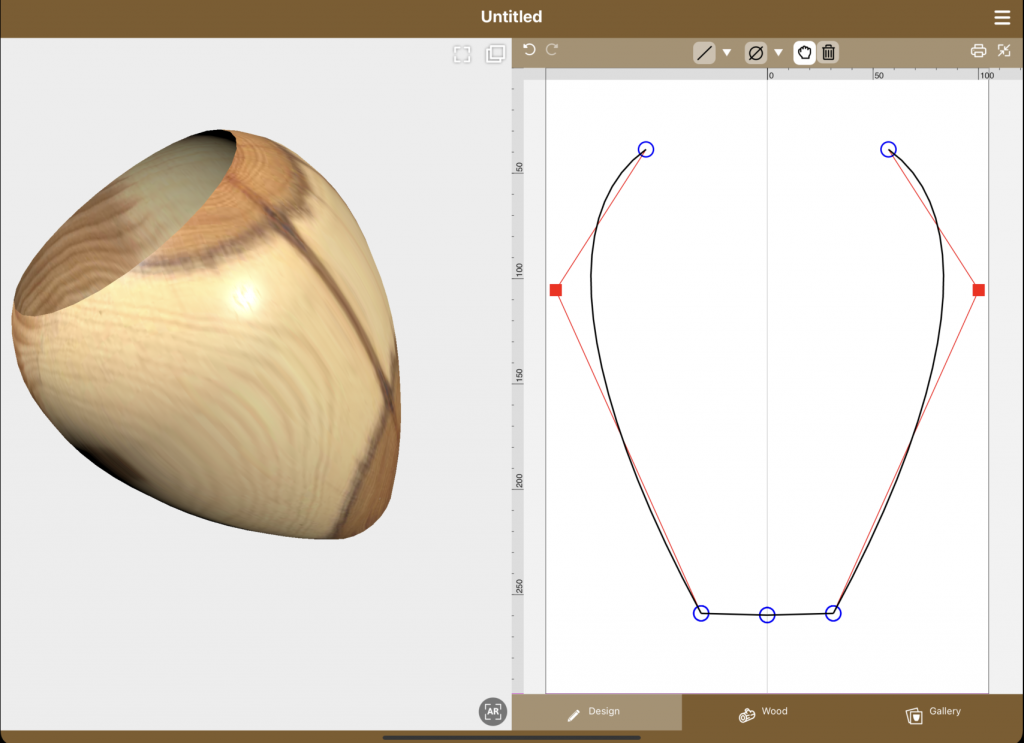The image size is (1024, 743).
Task: Click the 3D wooden bowl preview
Action: point(206,334)
